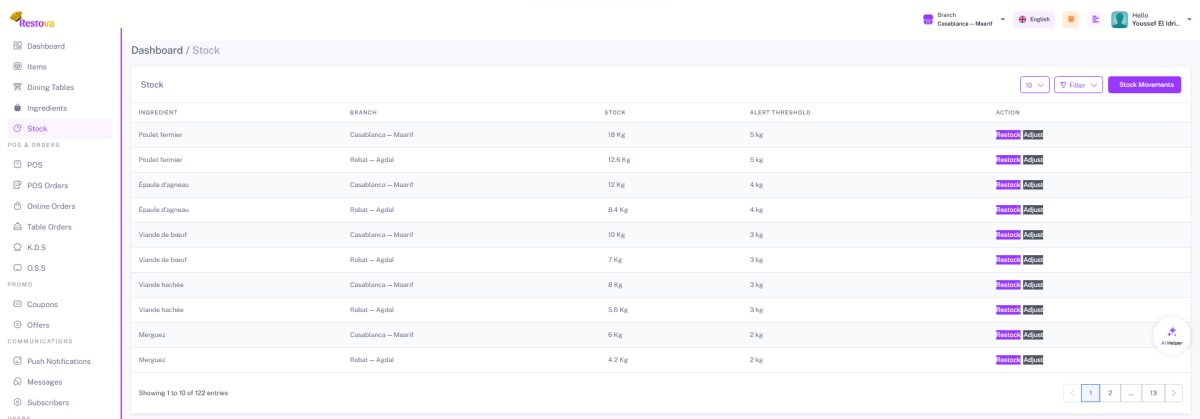This screenshot has height=419, width=1200.
Task: Click the Stock Movements button
Action: [x=1145, y=85]
